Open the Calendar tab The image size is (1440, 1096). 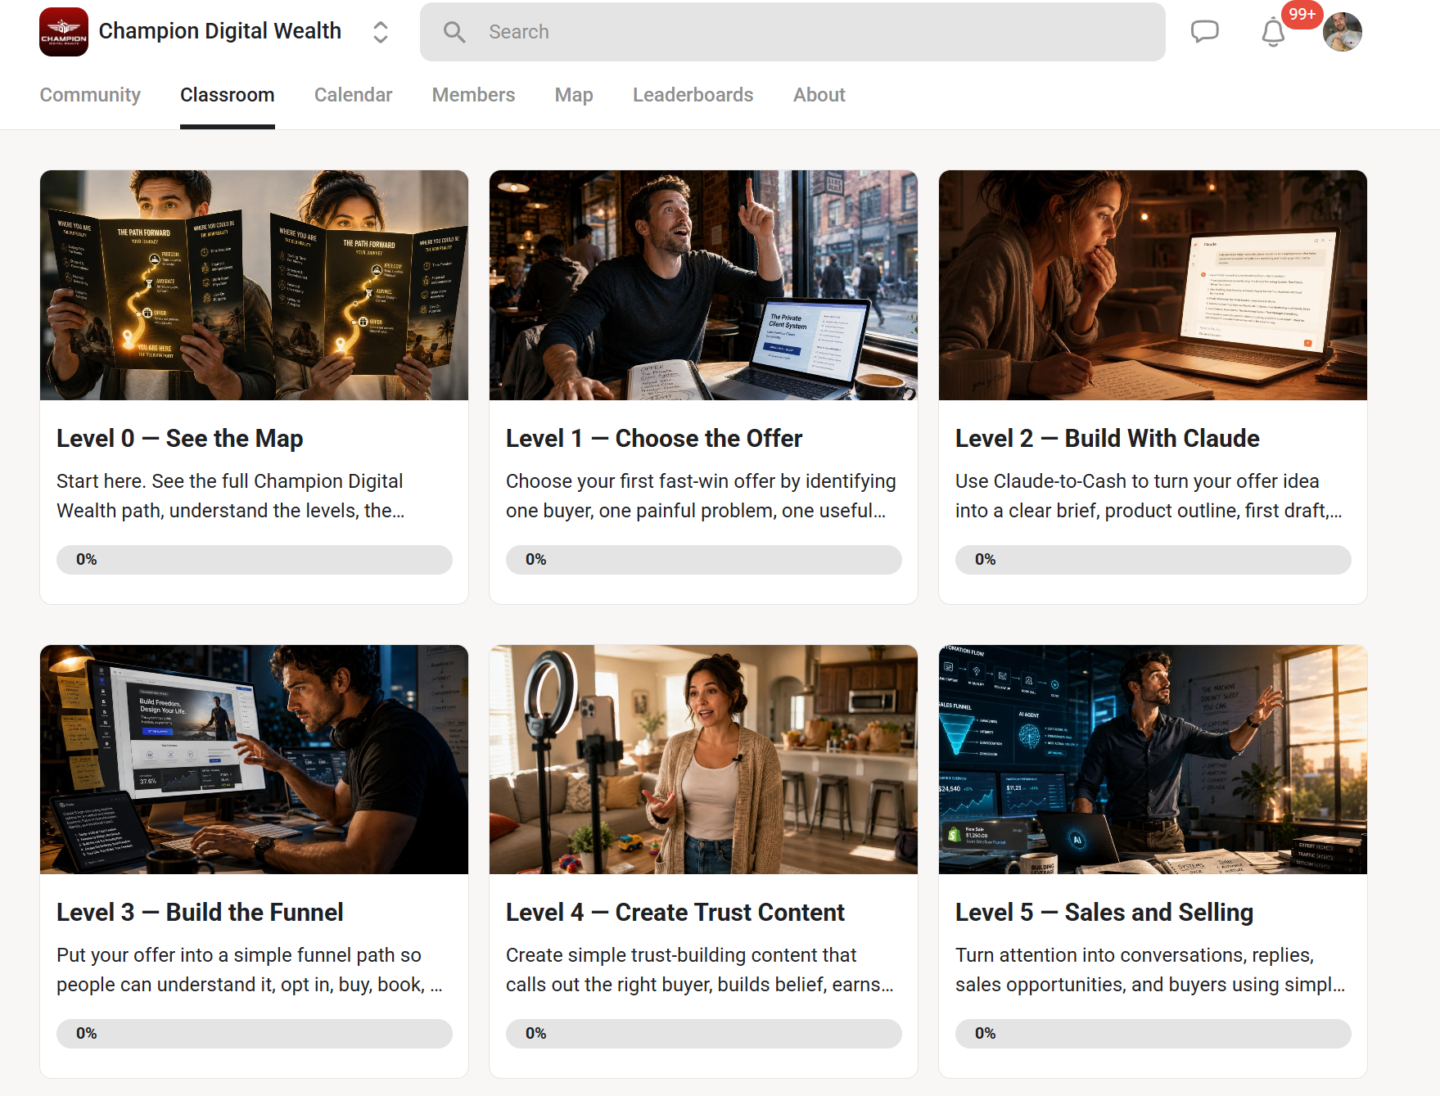pyautogui.click(x=353, y=95)
